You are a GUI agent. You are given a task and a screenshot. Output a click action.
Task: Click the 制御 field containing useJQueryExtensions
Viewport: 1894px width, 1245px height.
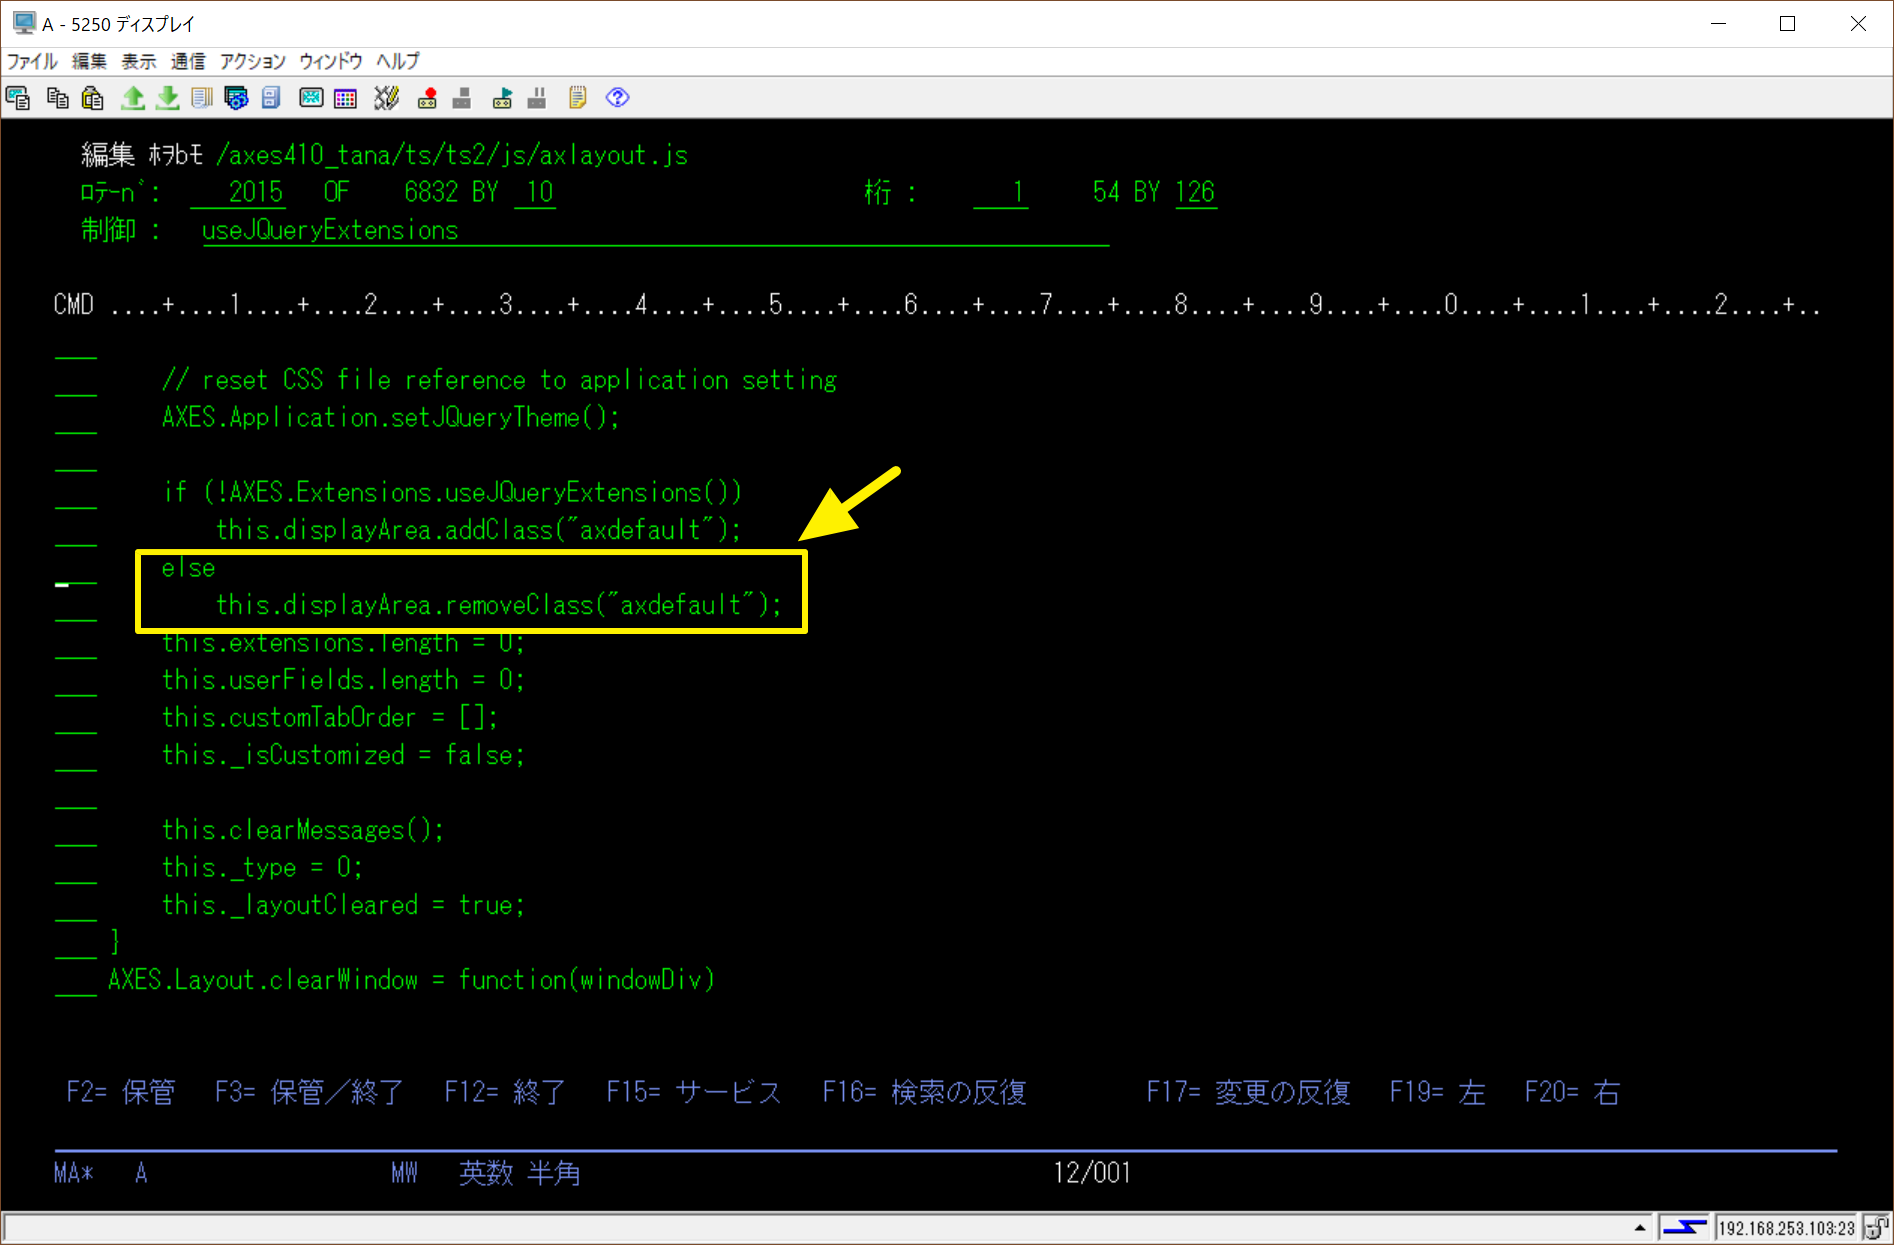click(654, 231)
